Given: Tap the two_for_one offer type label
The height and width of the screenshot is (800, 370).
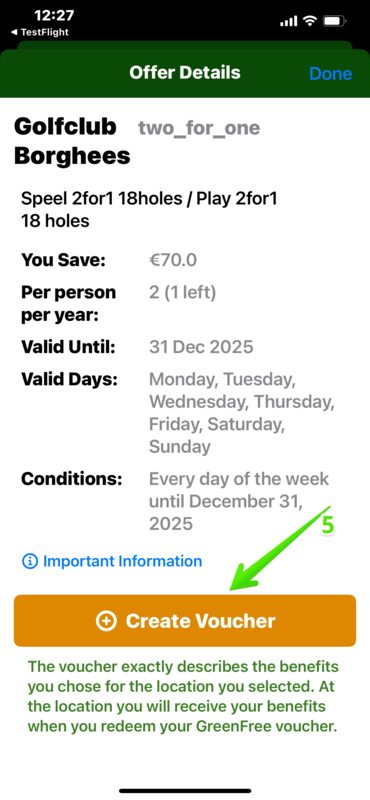Looking at the screenshot, I should [199, 128].
